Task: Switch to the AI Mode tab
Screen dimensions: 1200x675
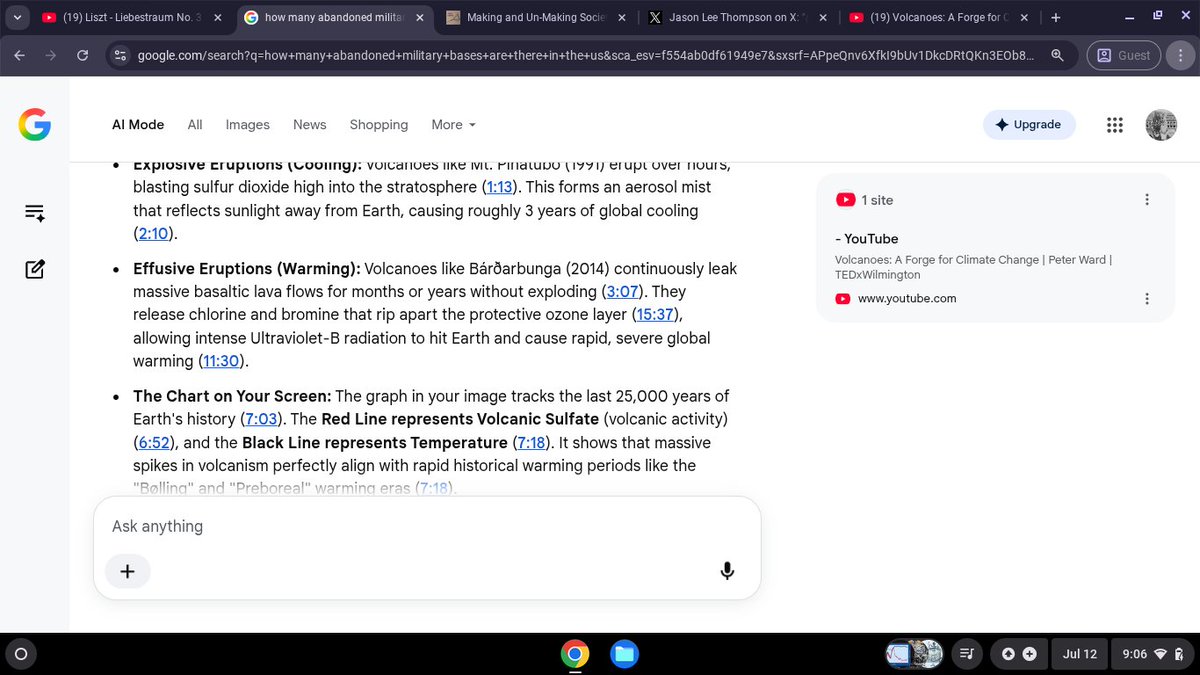Action: coord(138,125)
